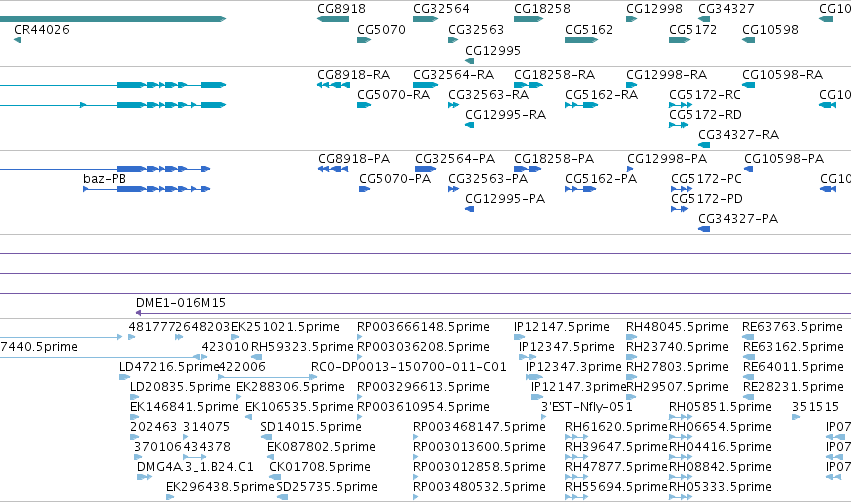Click the CG5162 gene label
Viewport: 851px width, 502px height.
(x=589, y=30)
